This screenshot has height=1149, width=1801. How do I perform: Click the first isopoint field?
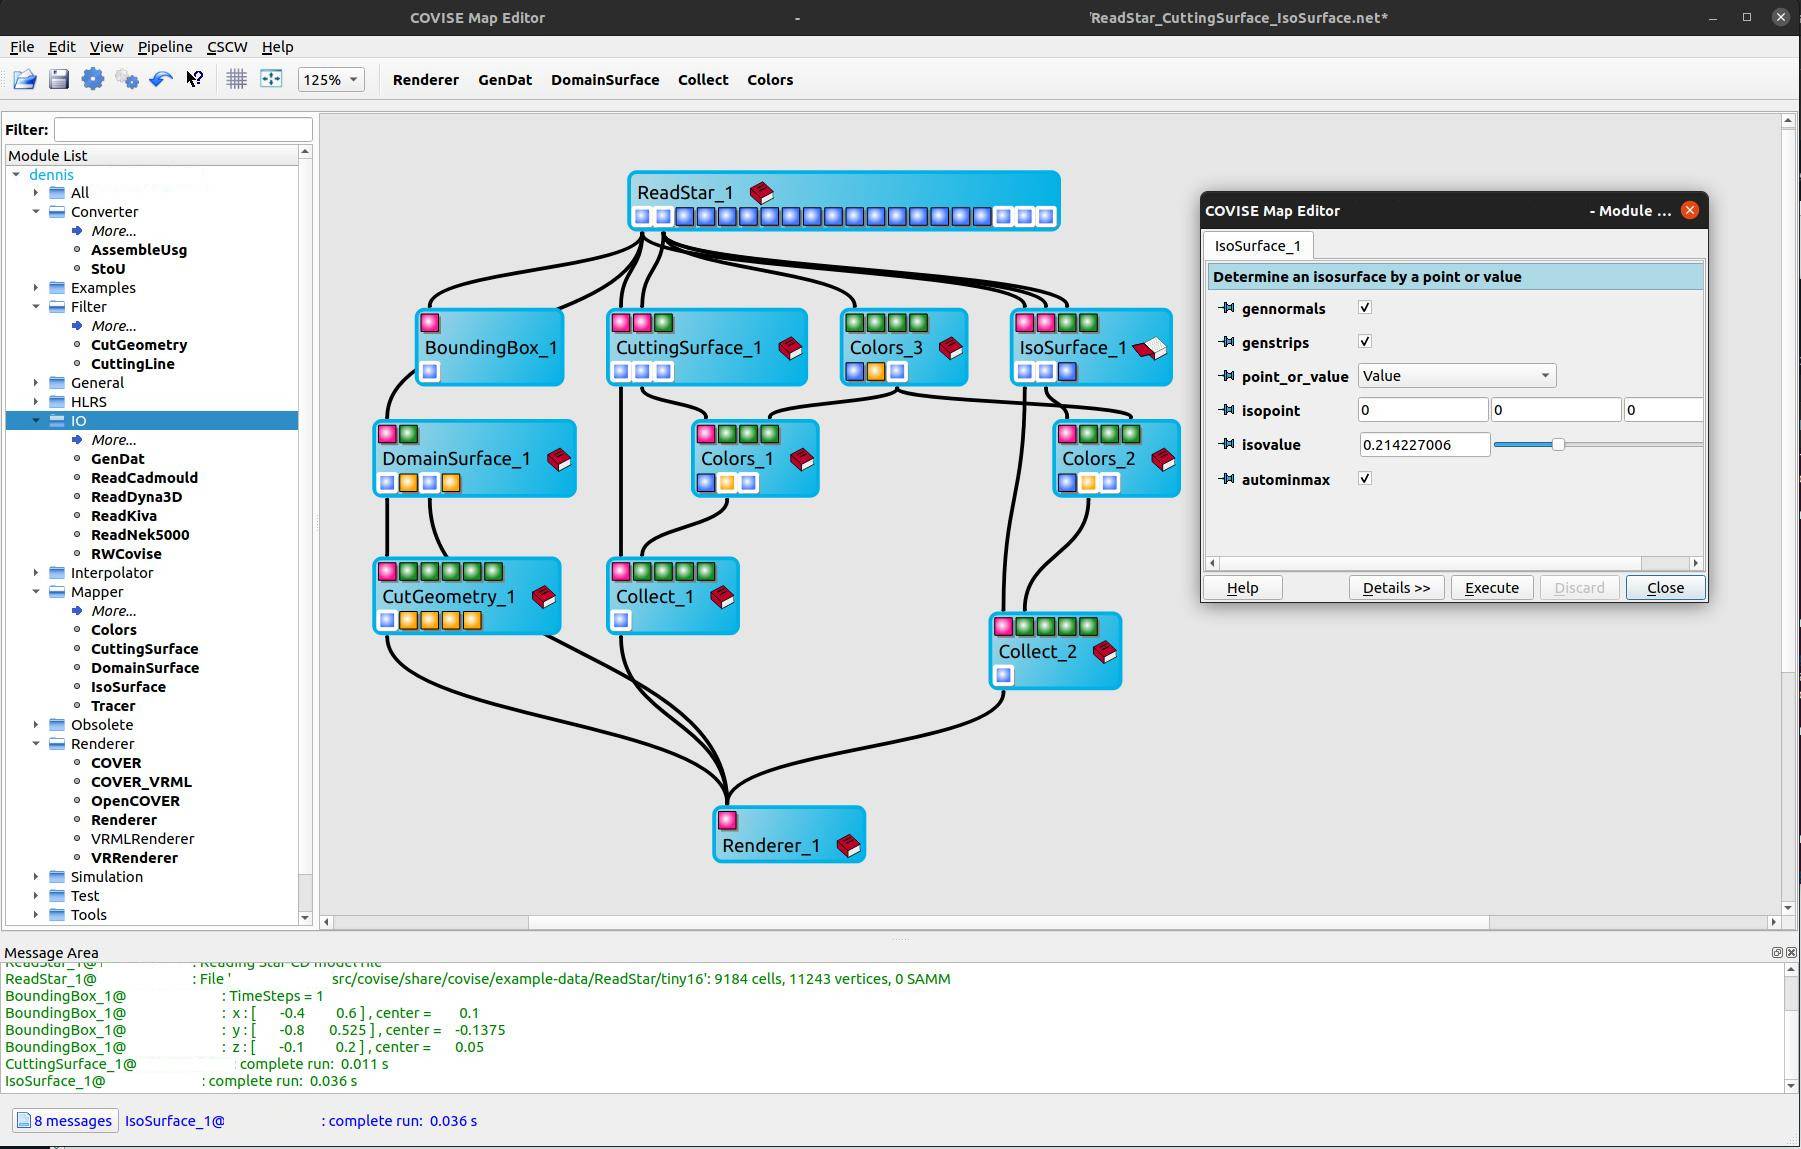tap(1422, 410)
